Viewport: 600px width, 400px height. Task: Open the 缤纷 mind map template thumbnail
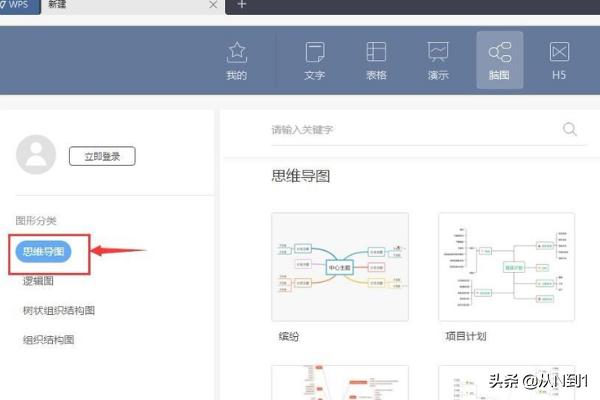coord(340,267)
